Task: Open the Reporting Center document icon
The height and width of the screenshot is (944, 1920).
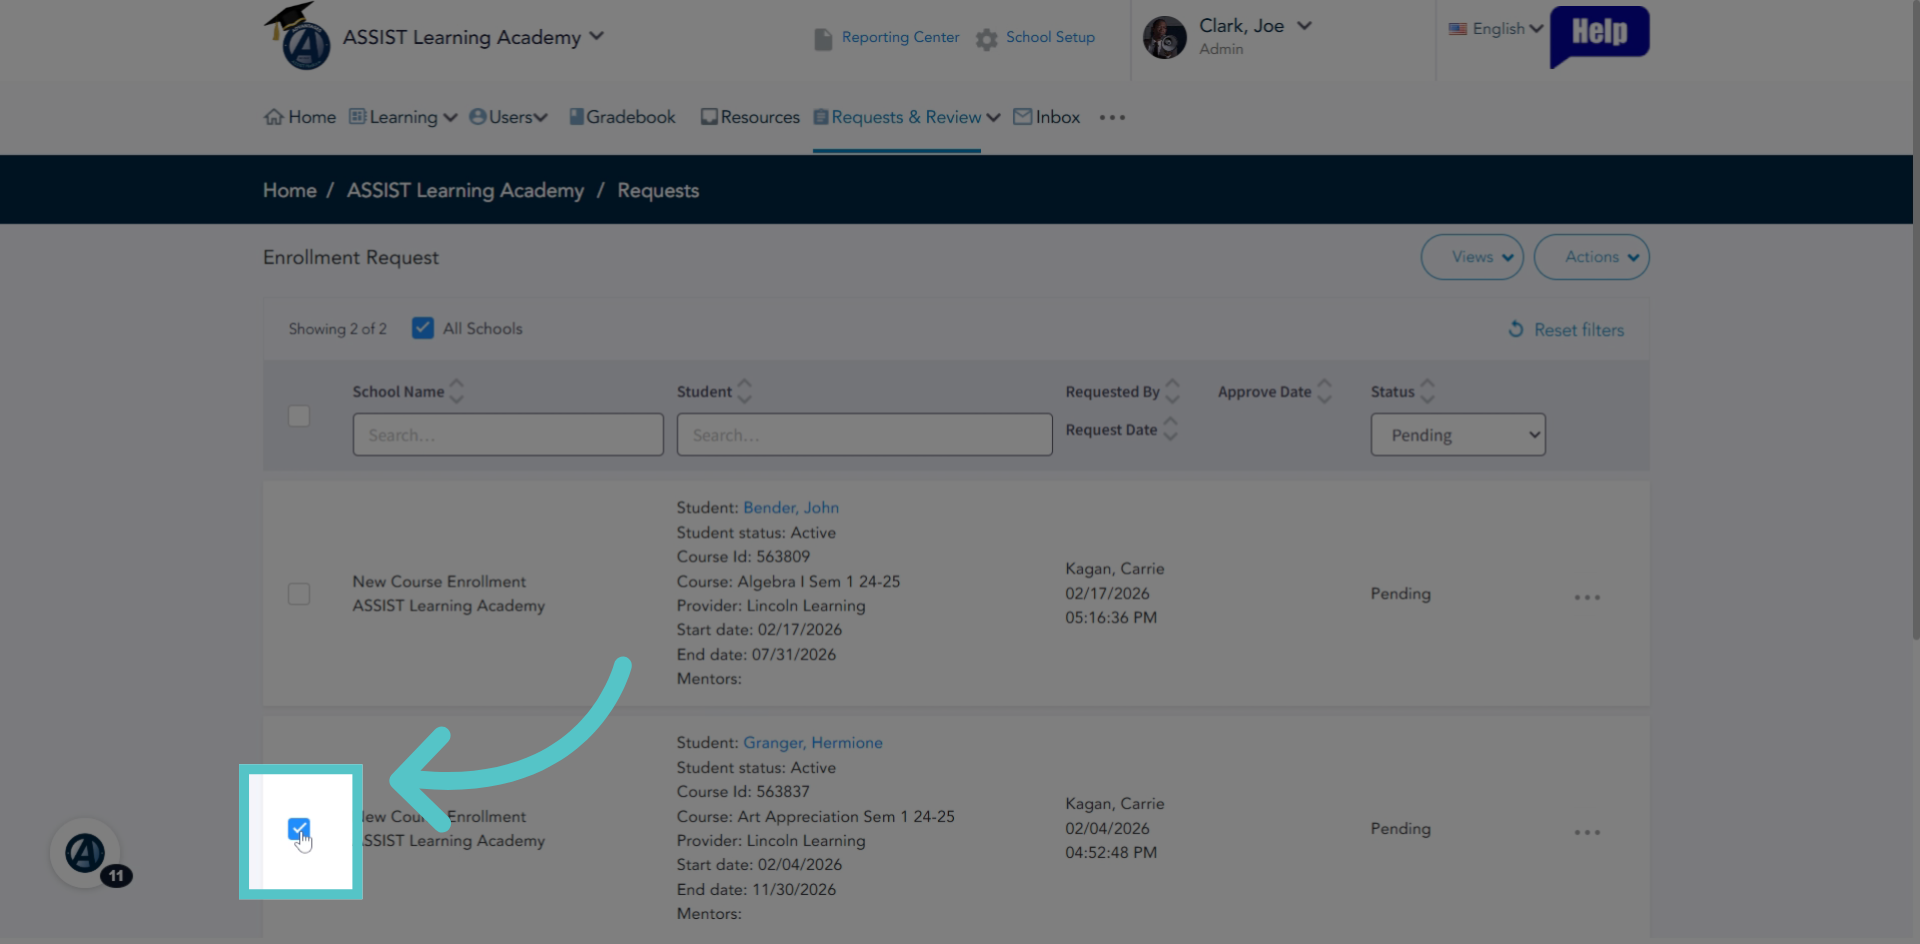Action: [823, 38]
